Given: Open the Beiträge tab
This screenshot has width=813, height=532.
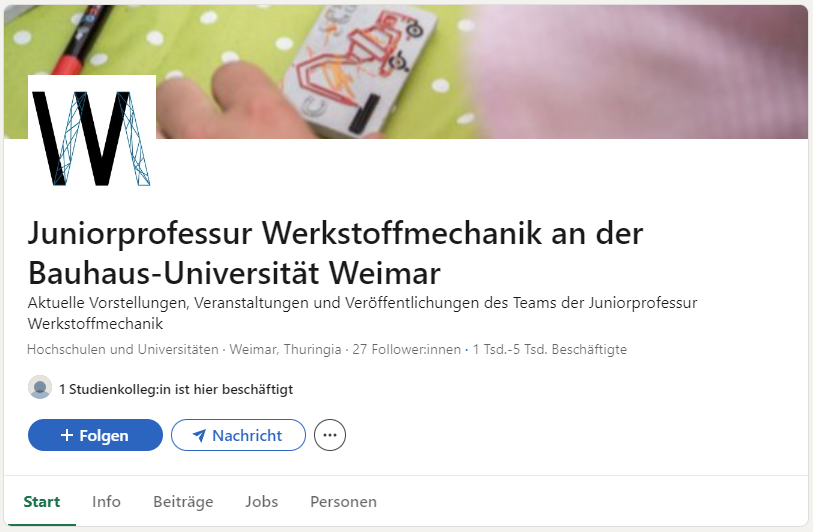Looking at the screenshot, I should point(183,501).
